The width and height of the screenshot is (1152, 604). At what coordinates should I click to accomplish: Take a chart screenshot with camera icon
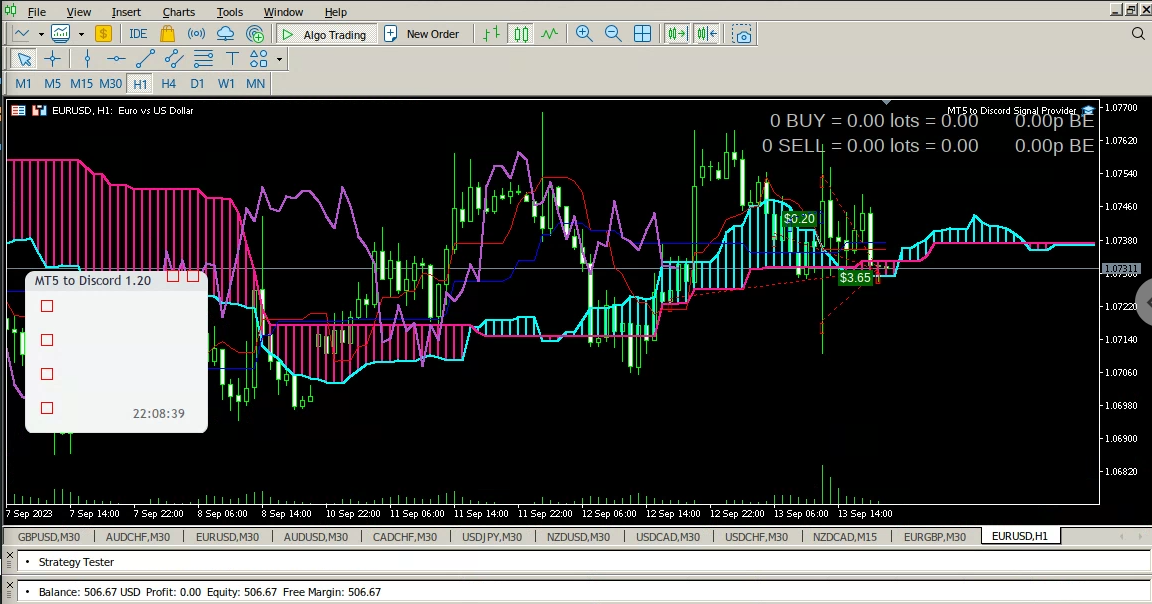coord(742,34)
